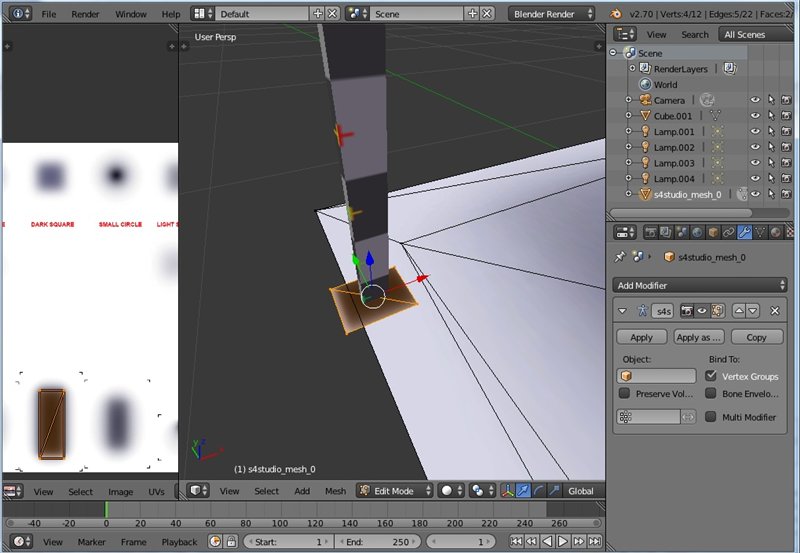800x553 pixels.
Task: Open the Modifiers tab wrench icon
Action: coord(746,233)
